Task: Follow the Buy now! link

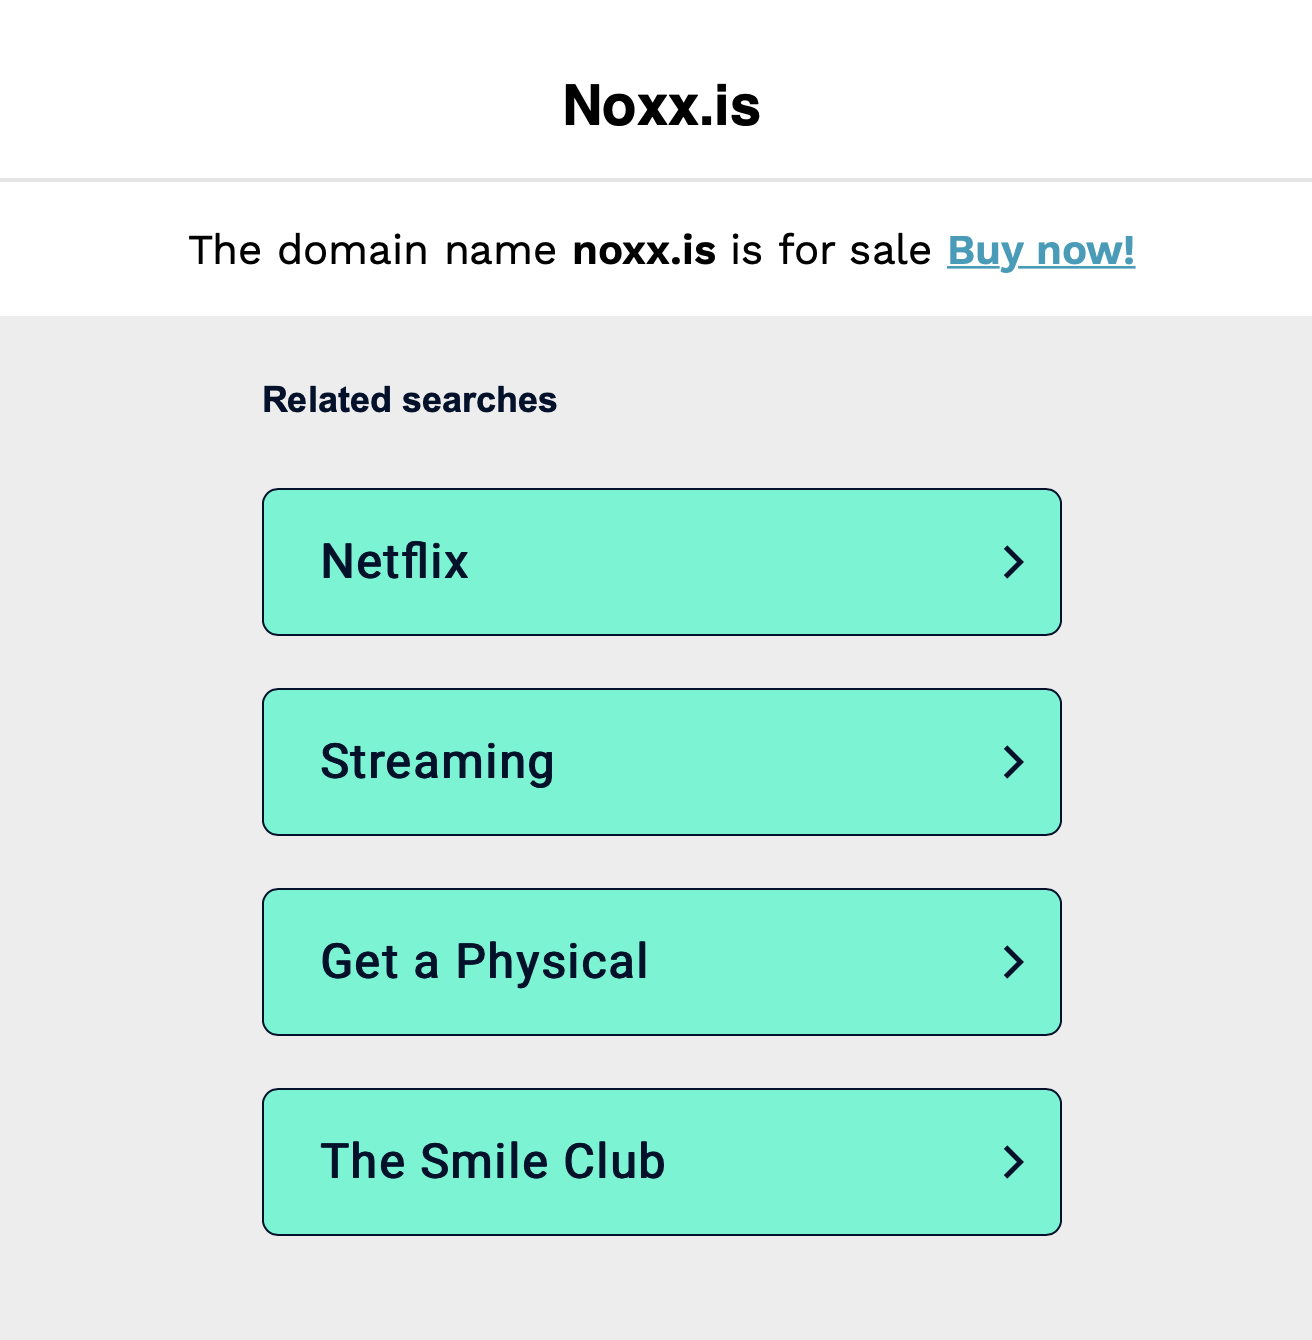Action: (1041, 250)
